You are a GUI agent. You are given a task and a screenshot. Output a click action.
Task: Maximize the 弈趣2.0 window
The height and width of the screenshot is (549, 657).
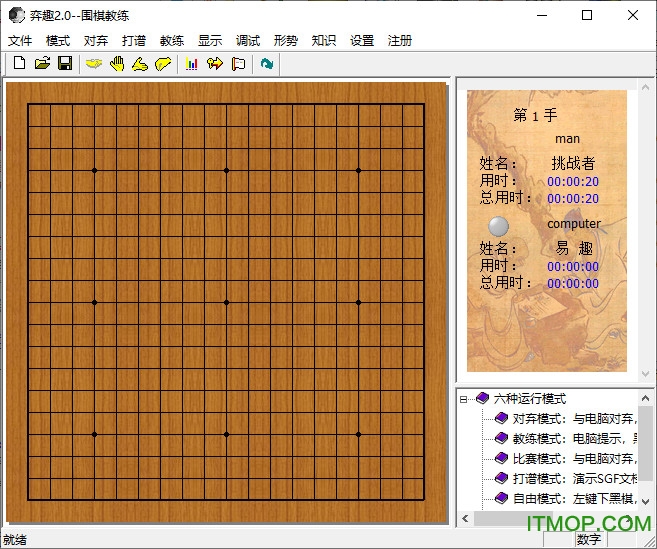pos(587,15)
